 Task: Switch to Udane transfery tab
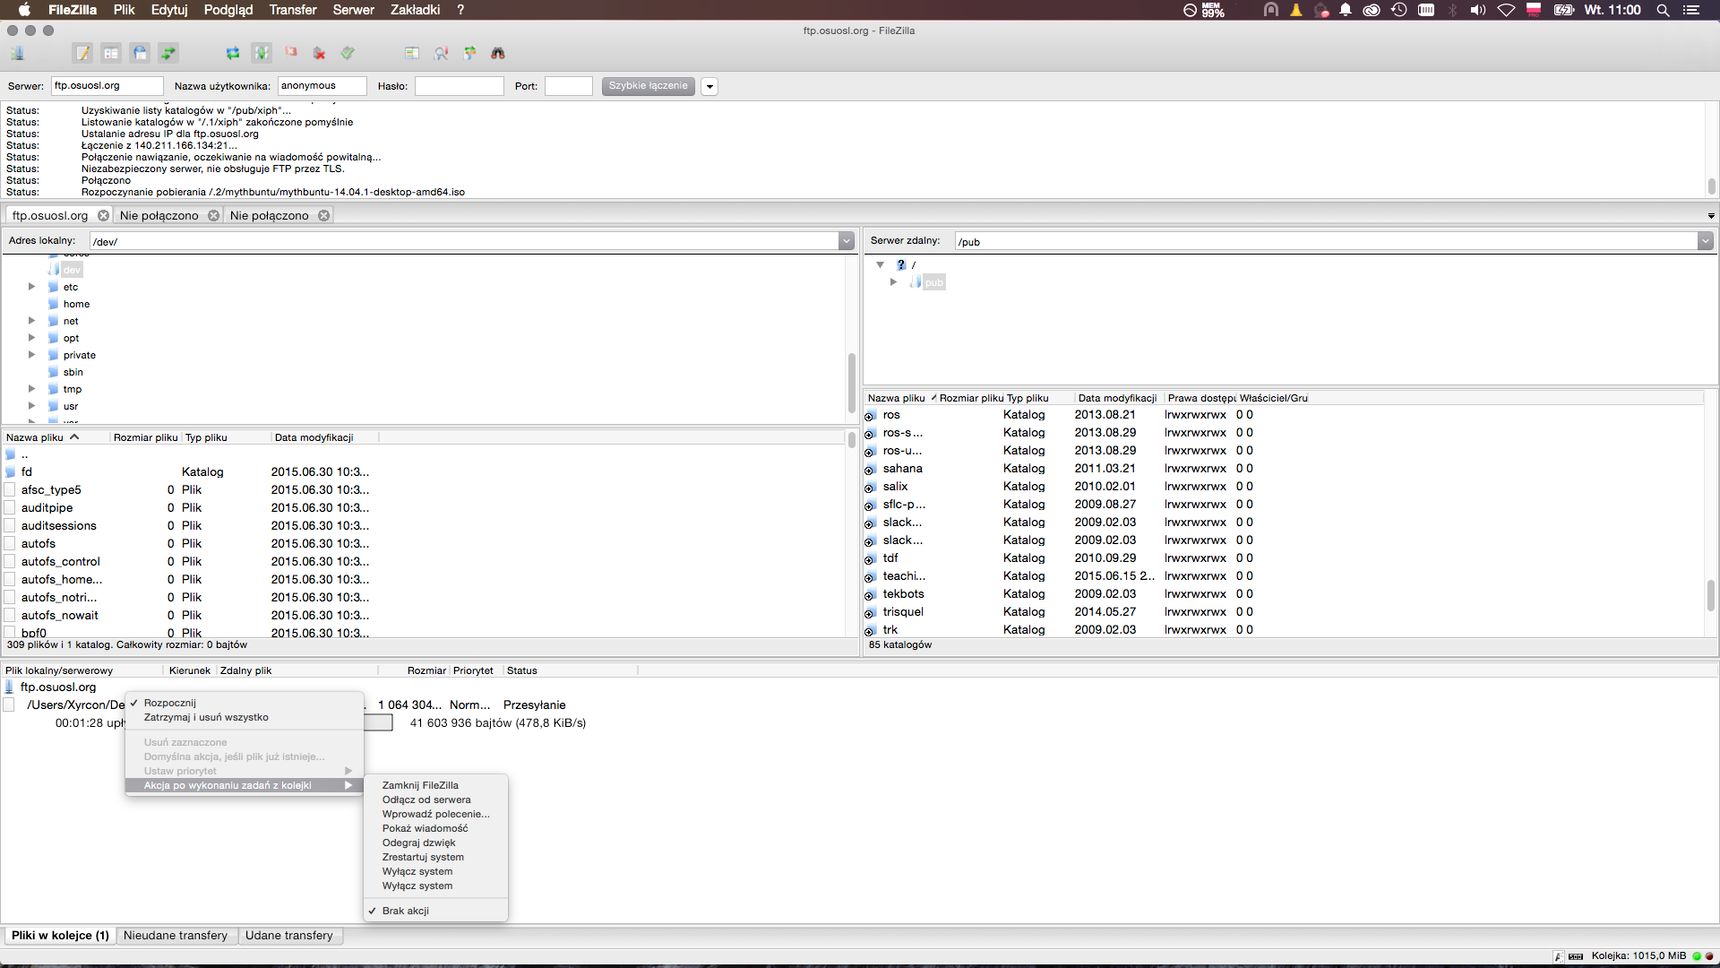click(289, 936)
